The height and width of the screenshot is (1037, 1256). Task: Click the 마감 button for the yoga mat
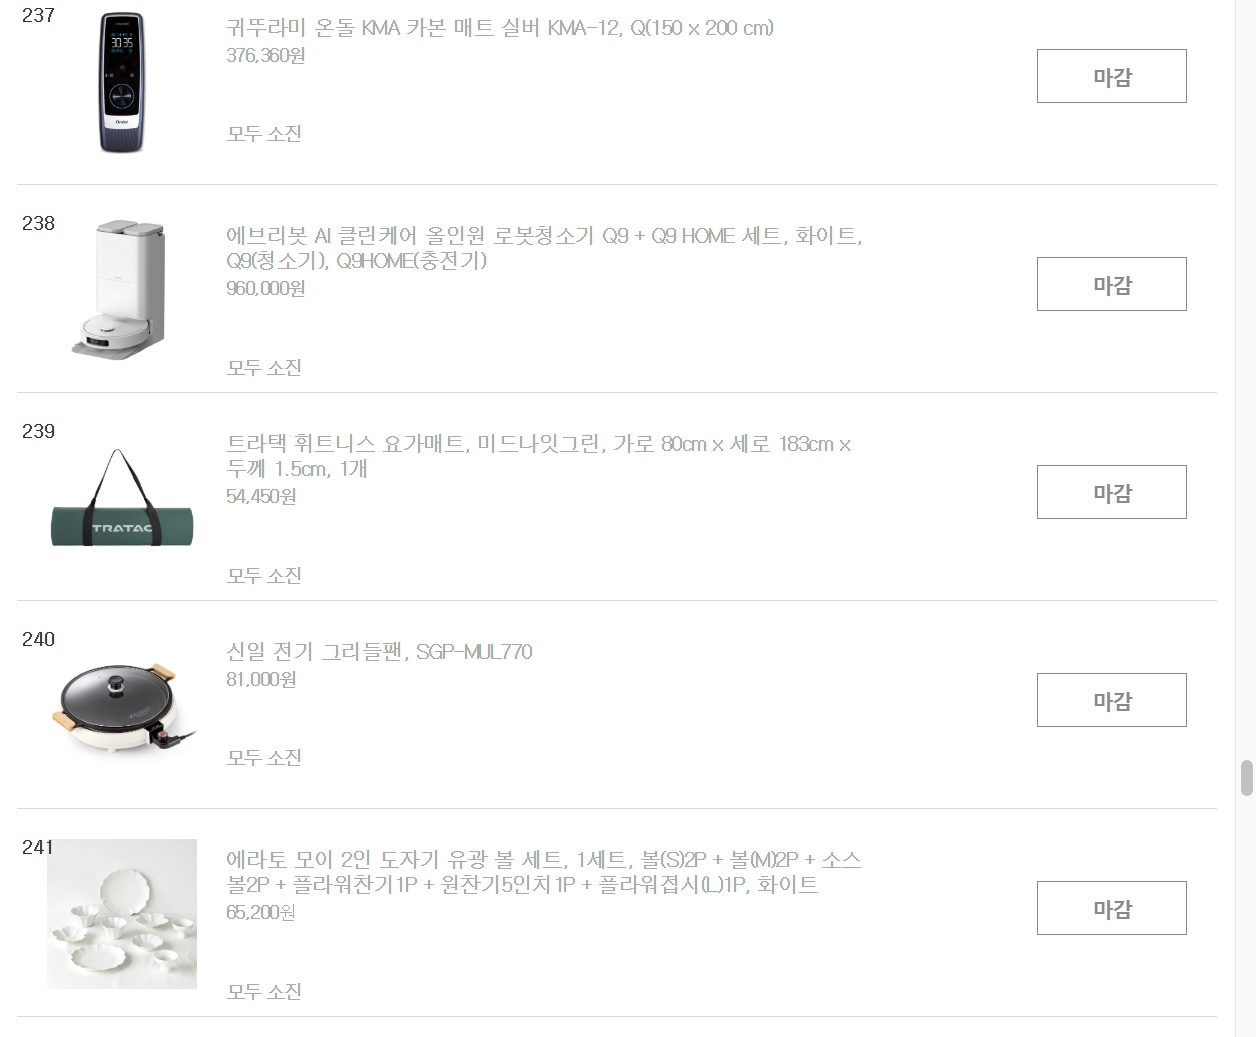pyautogui.click(x=1112, y=492)
